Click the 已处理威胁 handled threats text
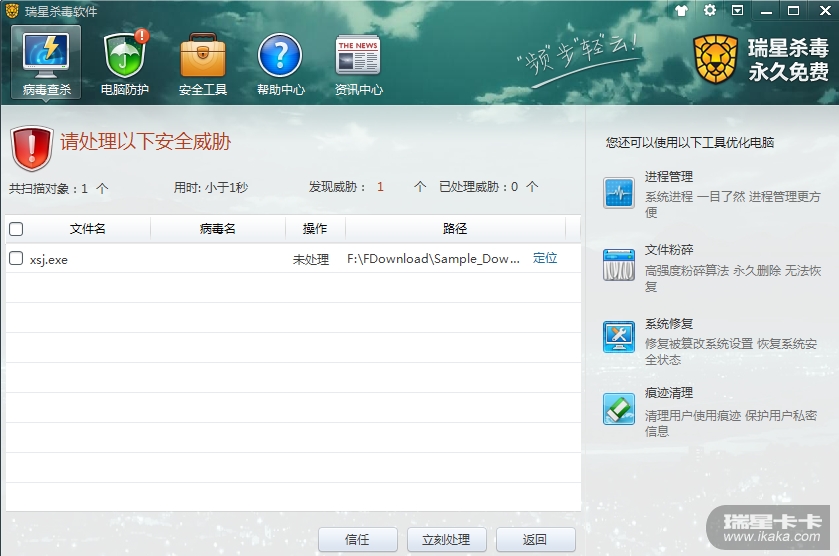Viewport: 839px width, 556px height. [x=489, y=187]
